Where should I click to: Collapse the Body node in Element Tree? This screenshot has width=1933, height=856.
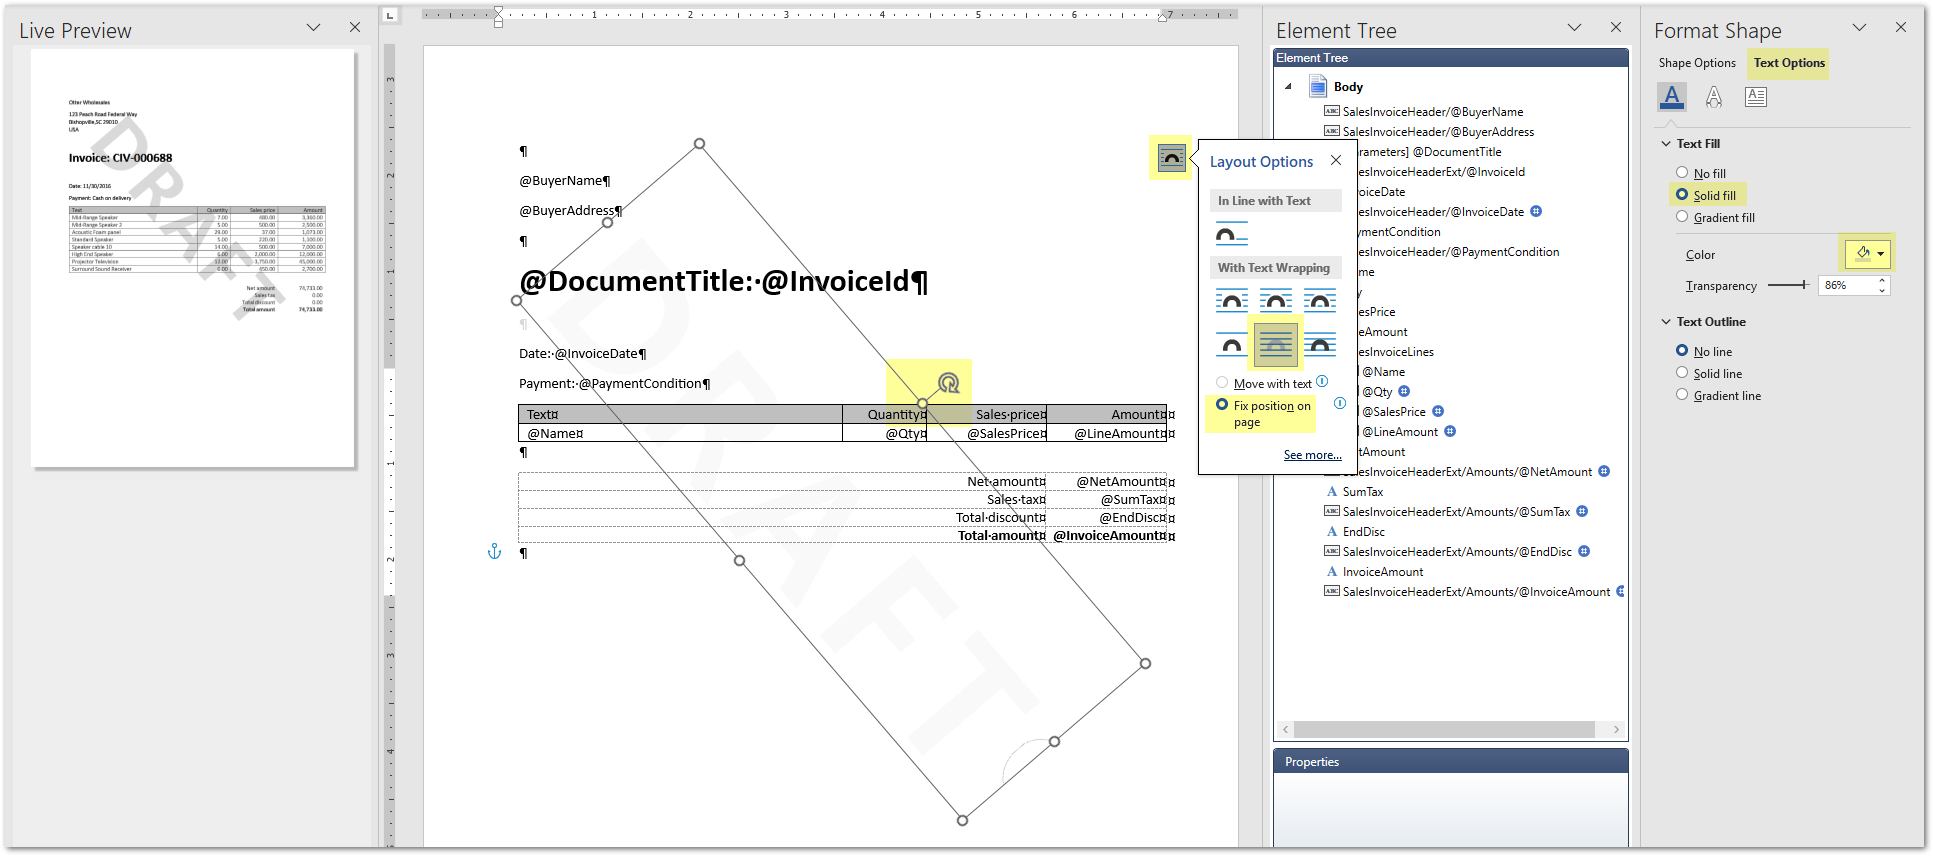(x=1288, y=87)
